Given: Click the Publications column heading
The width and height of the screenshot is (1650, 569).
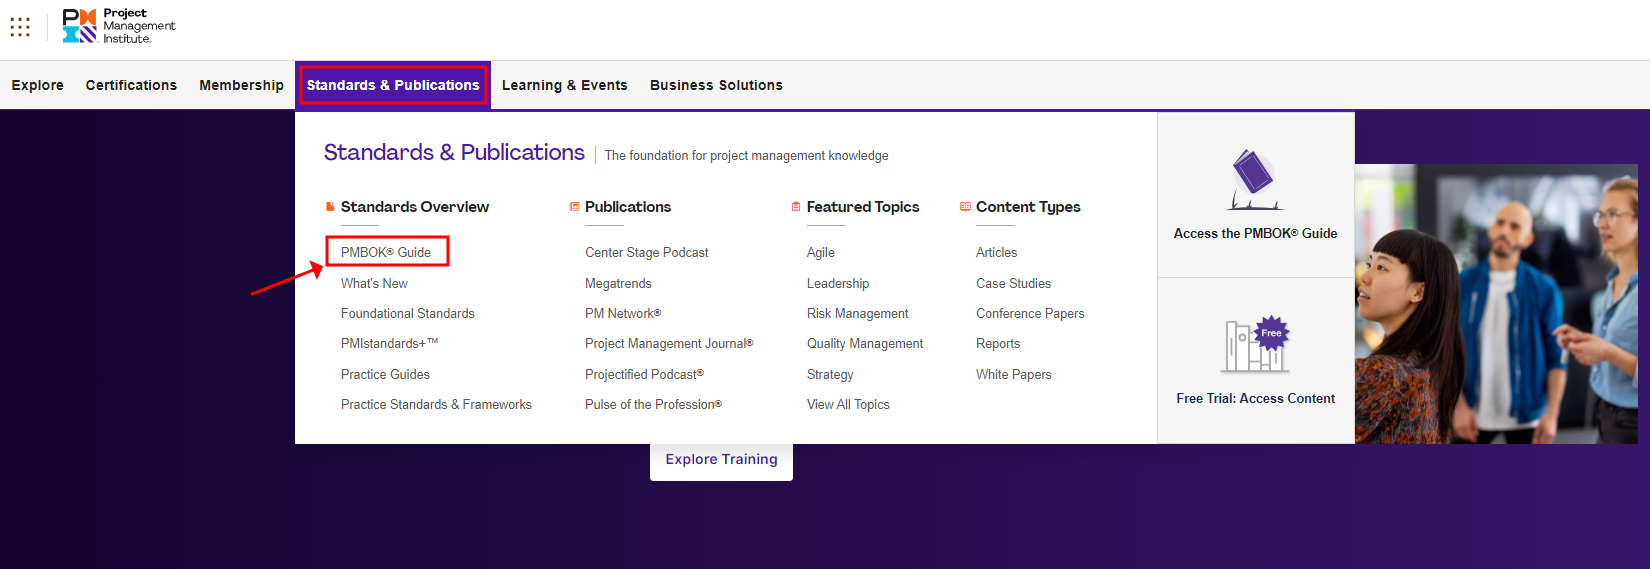Looking at the screenshot, I should (x=628, y=207).
